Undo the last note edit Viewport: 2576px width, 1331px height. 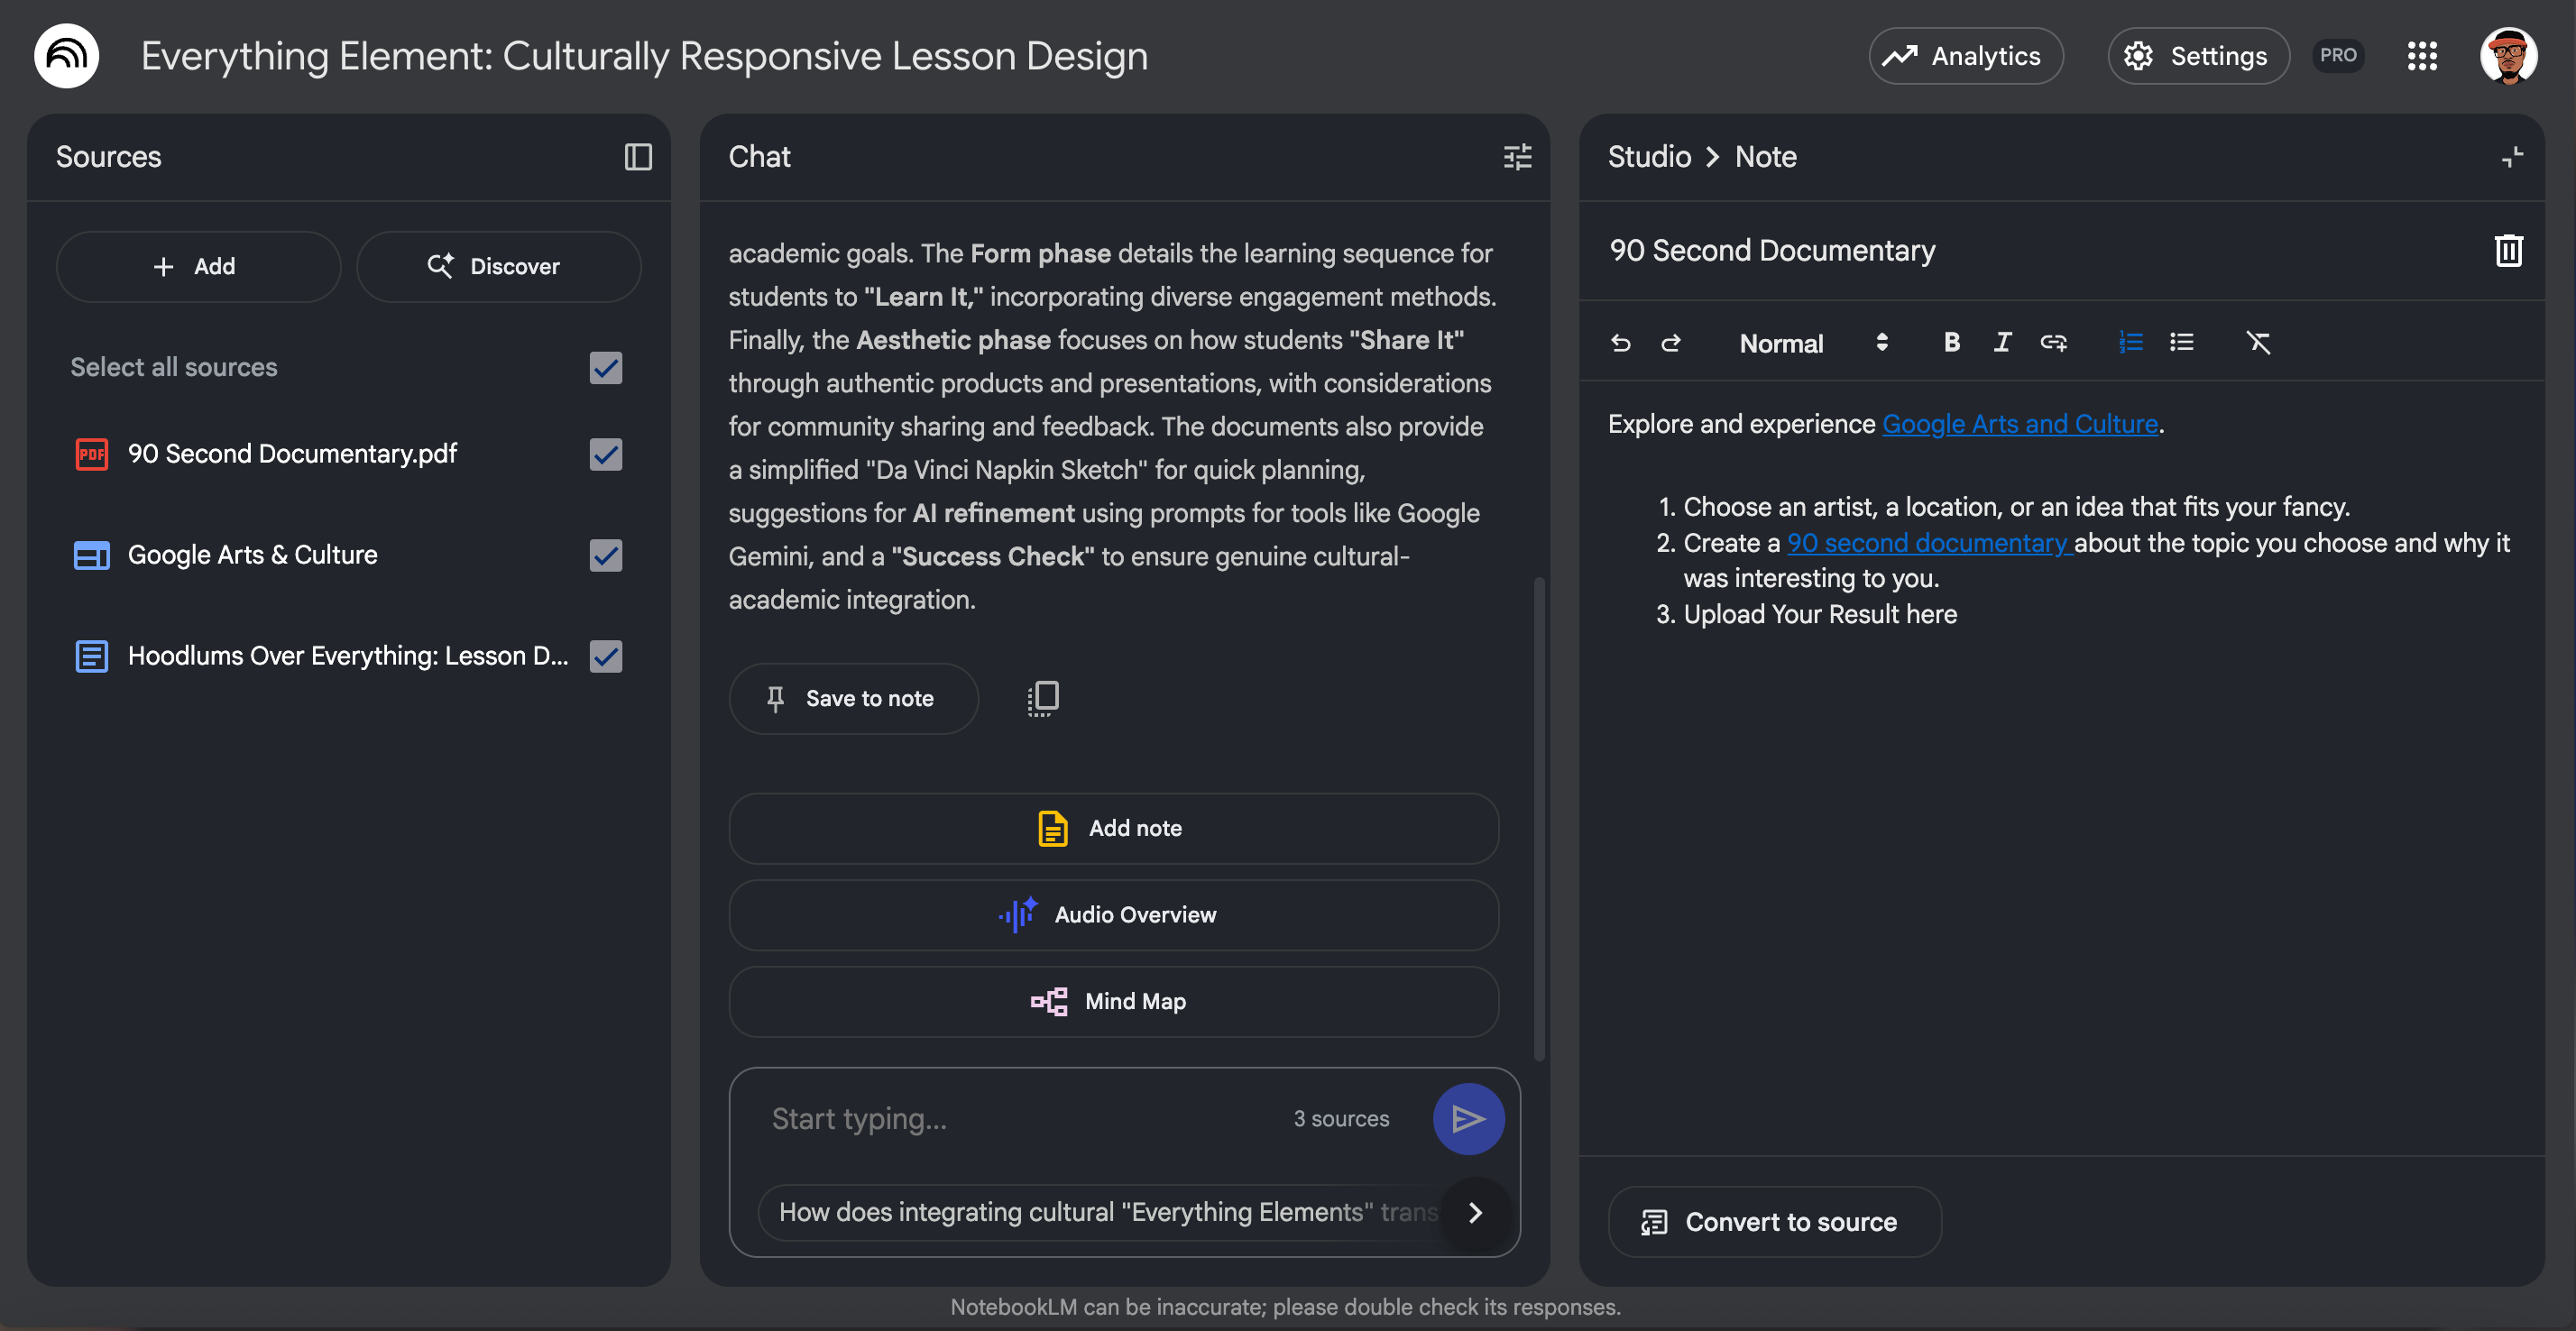1620,343
